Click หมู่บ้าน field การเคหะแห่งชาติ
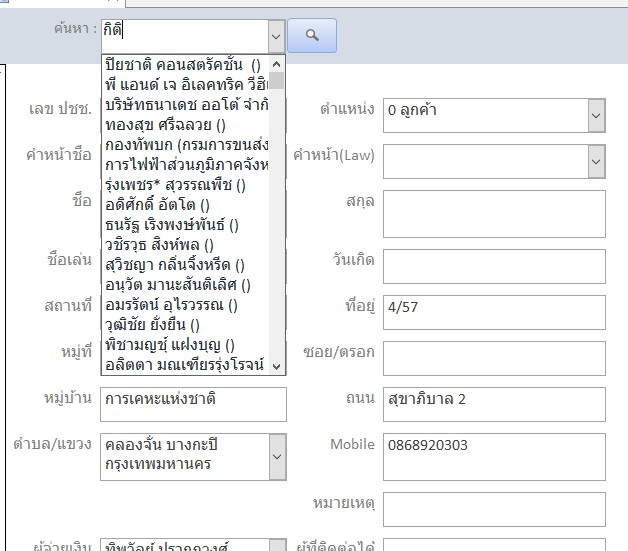Screen dimensions: 628x551 pos(193,404)
